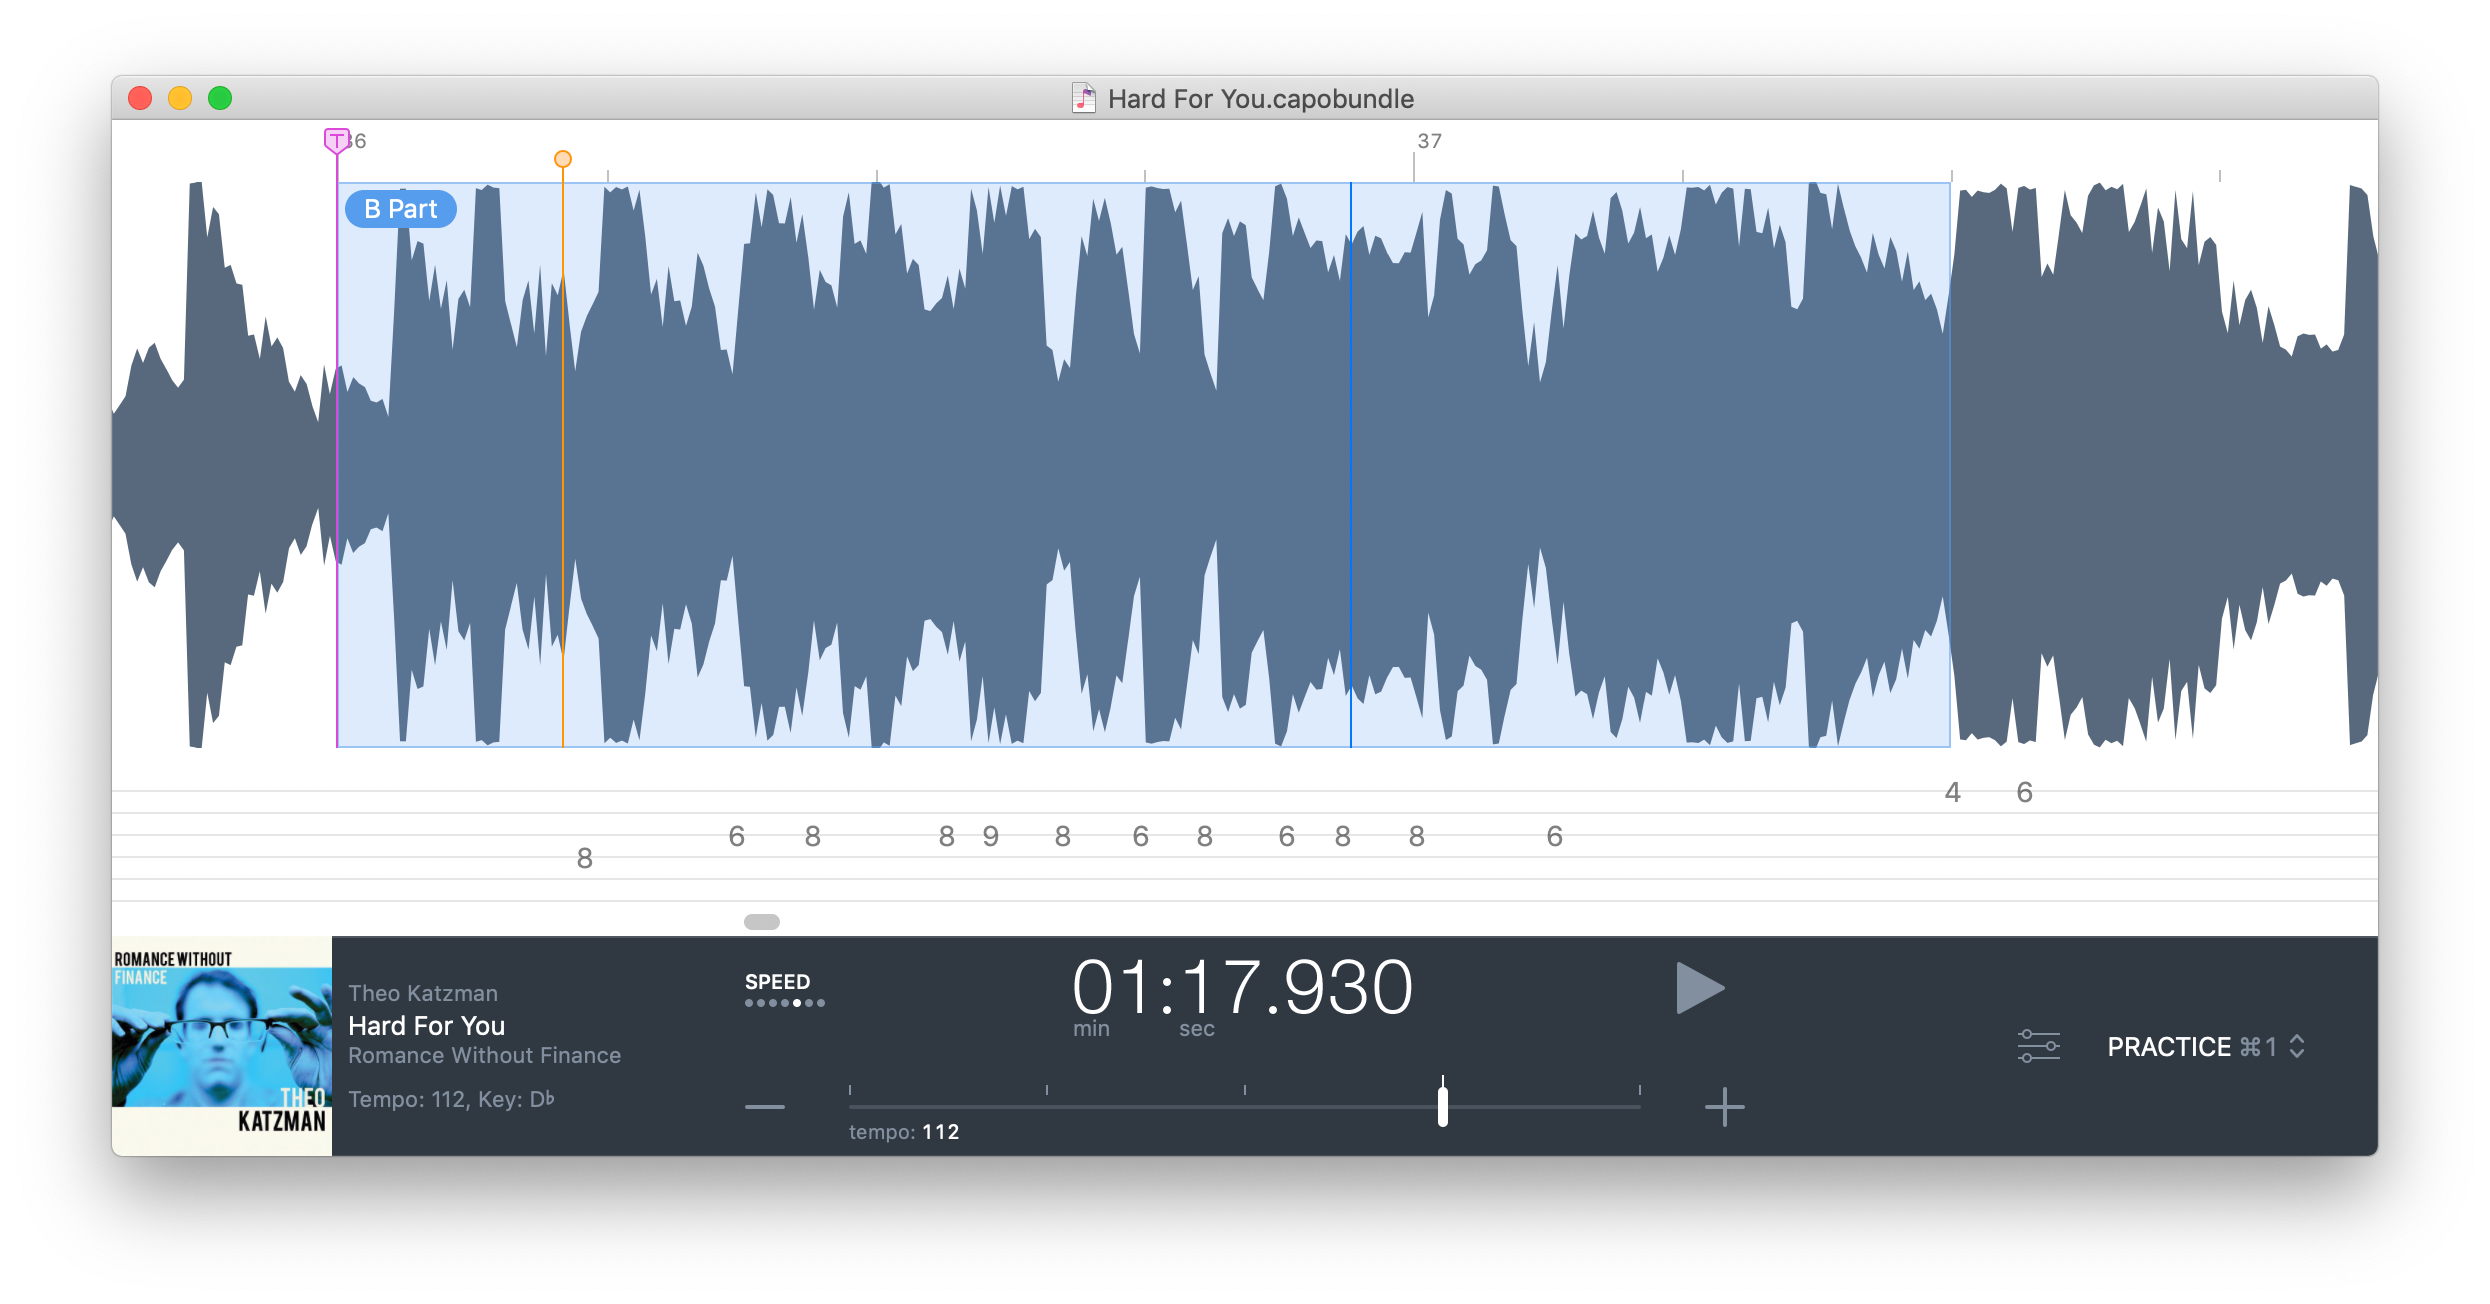The width and height of the screenshot is (2490, 1304).
Task: Click the tempo slider handle
Action: coord(1442,1105)
